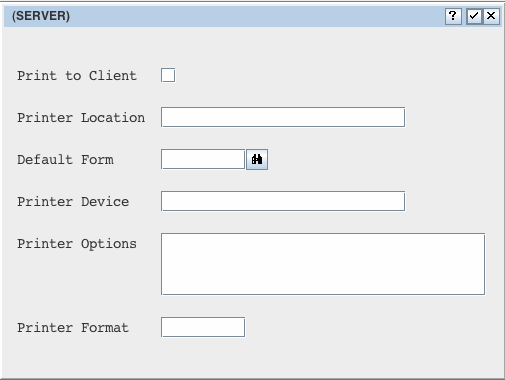Image resolution: width=505 pixels, height=380 pixels.
Task: Click the (SERVER) title text
Action: [x=41, y=16]
